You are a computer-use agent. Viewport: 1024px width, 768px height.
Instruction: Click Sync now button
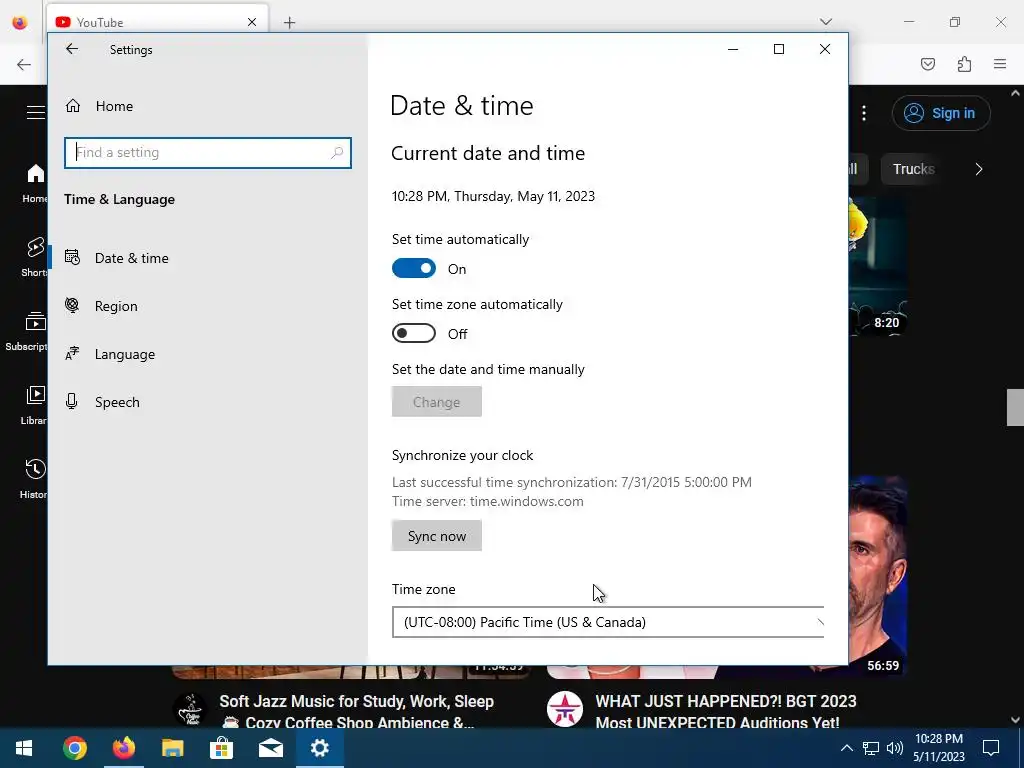(x=436, y=536)
